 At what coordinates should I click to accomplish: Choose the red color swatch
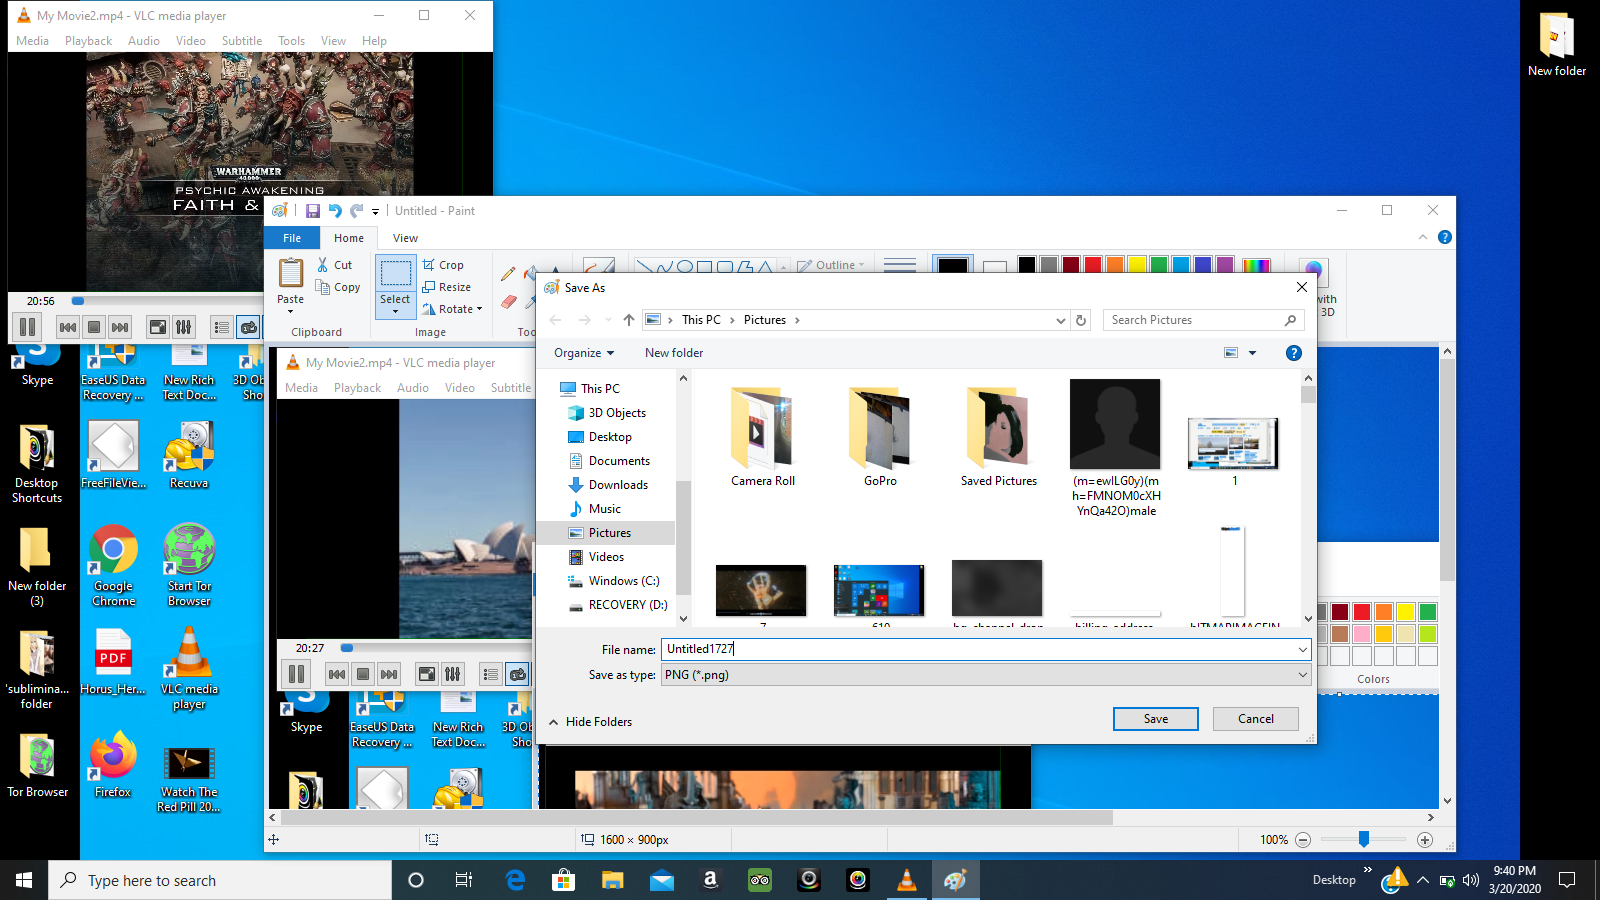(1093, 265)
